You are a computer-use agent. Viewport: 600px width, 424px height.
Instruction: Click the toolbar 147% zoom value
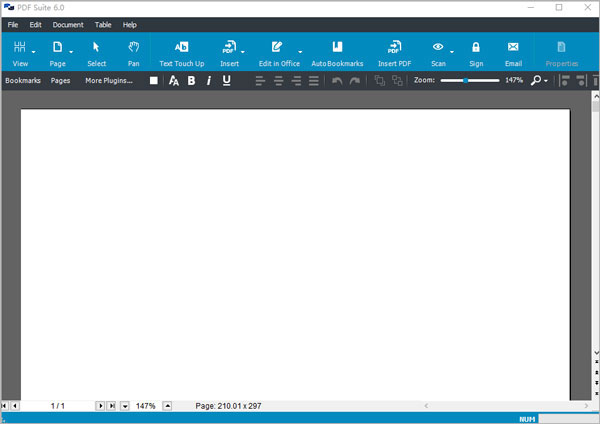point(514,80)
